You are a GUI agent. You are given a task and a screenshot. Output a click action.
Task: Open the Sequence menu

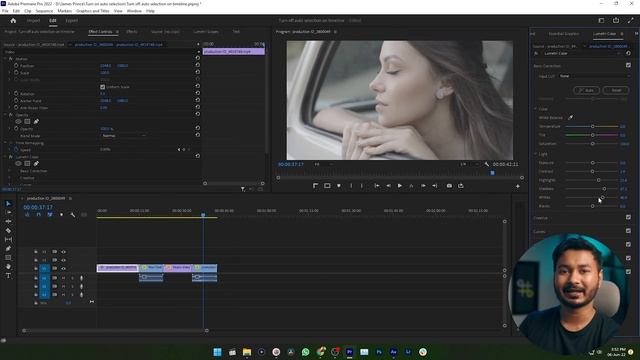tap(44, 11)
